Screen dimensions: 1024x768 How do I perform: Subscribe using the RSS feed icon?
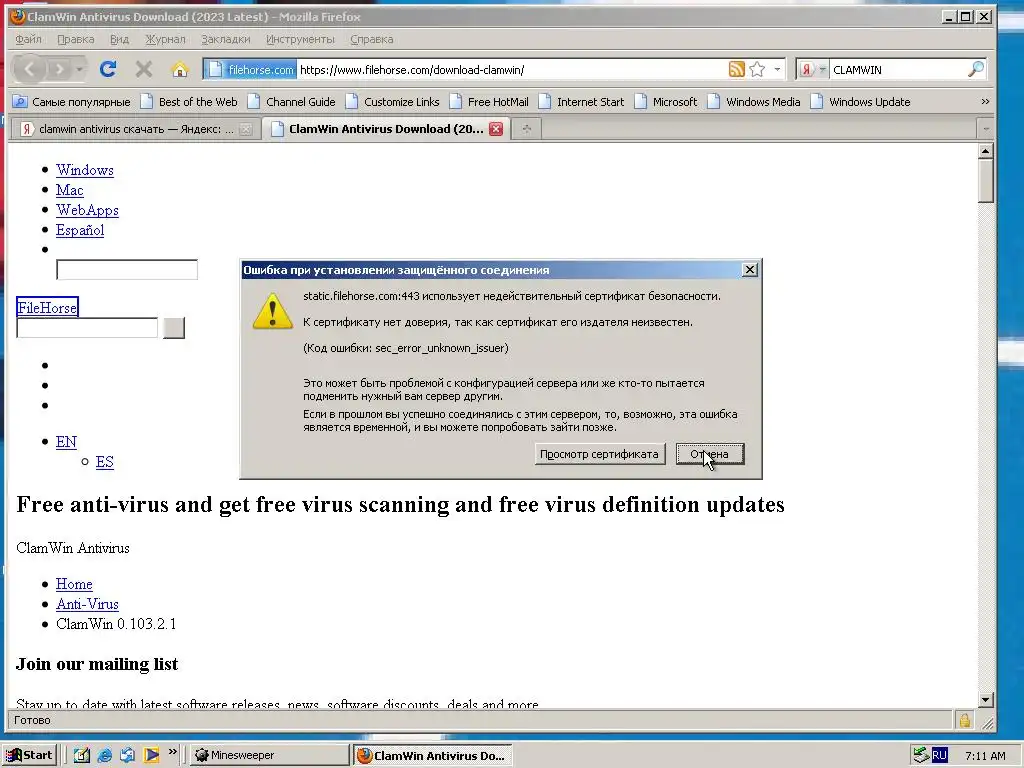point(736,69)
